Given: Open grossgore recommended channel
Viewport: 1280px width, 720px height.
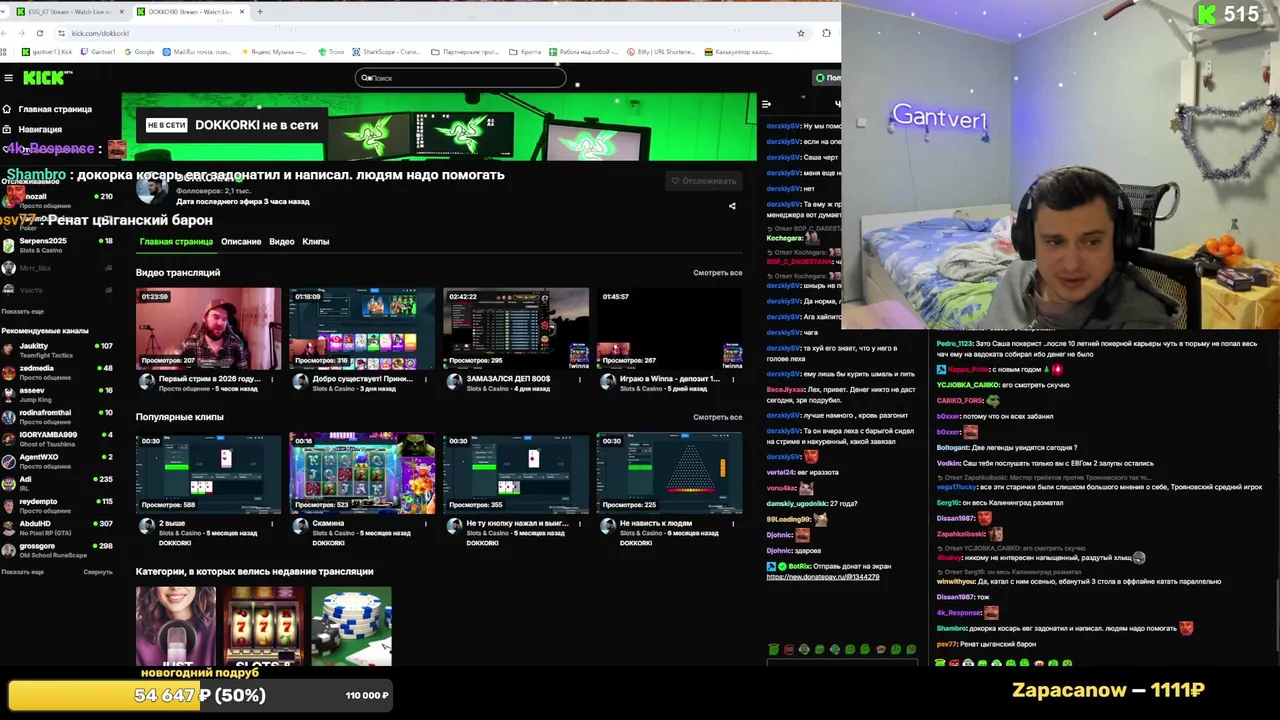Looking at the screenshot, I should pos(57,550).
